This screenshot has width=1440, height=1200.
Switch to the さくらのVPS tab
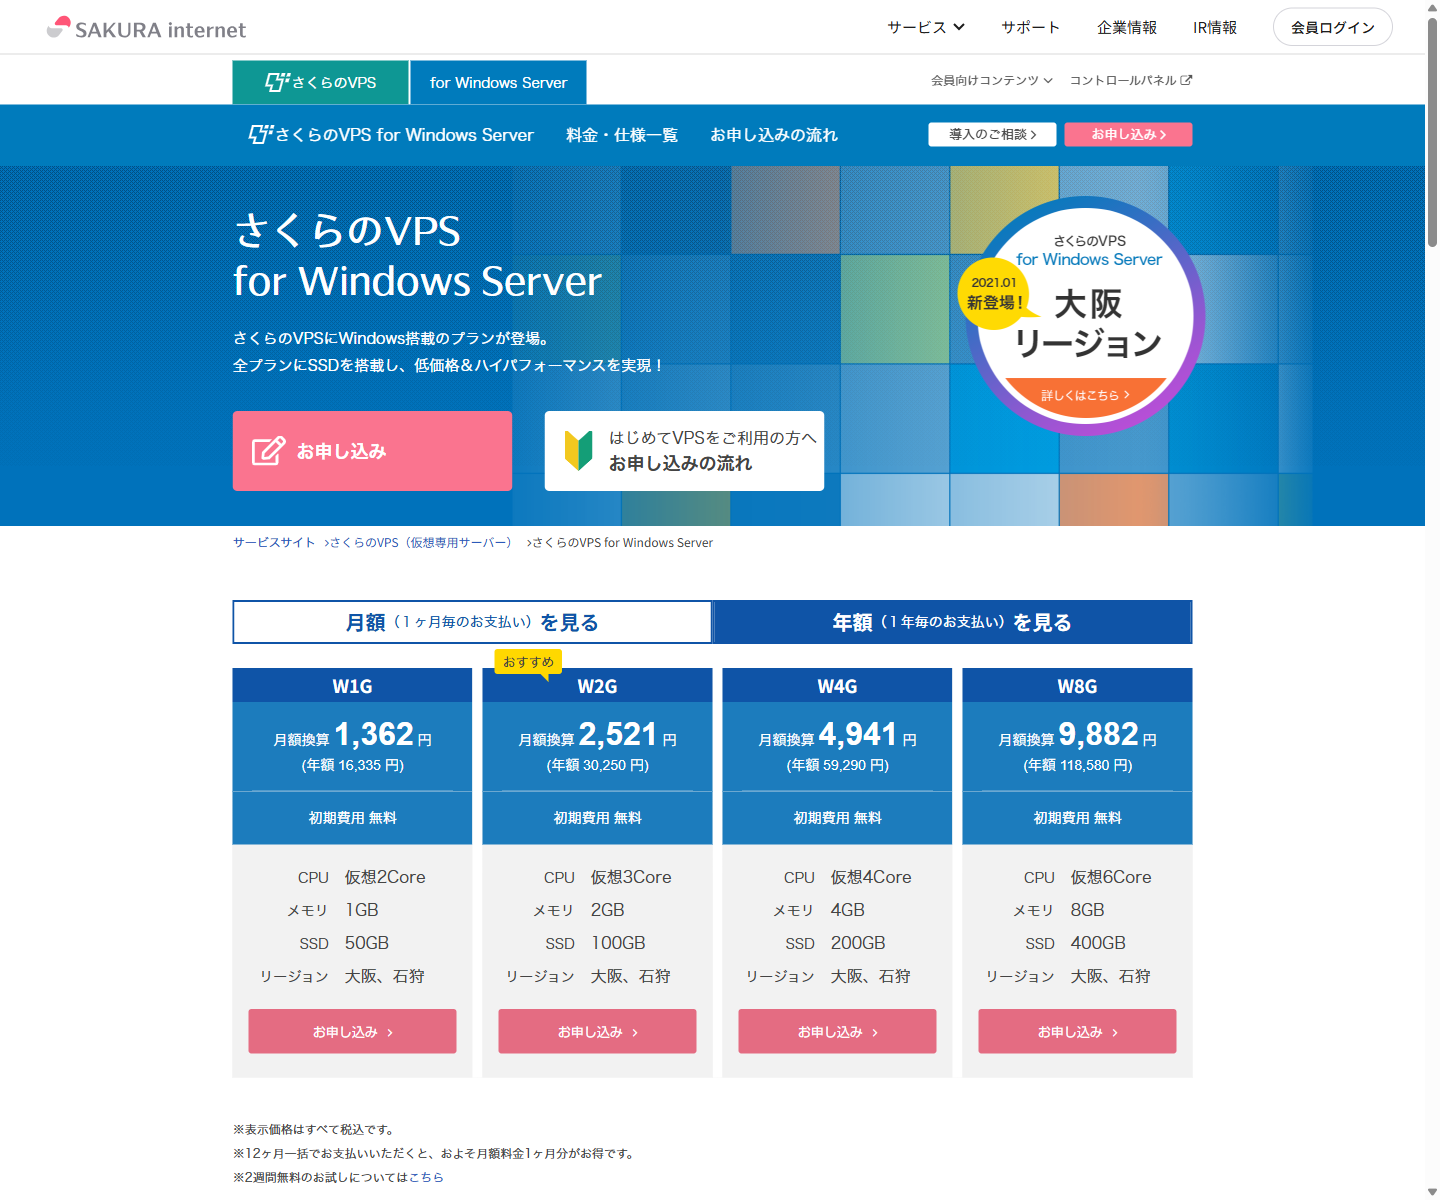320,82
